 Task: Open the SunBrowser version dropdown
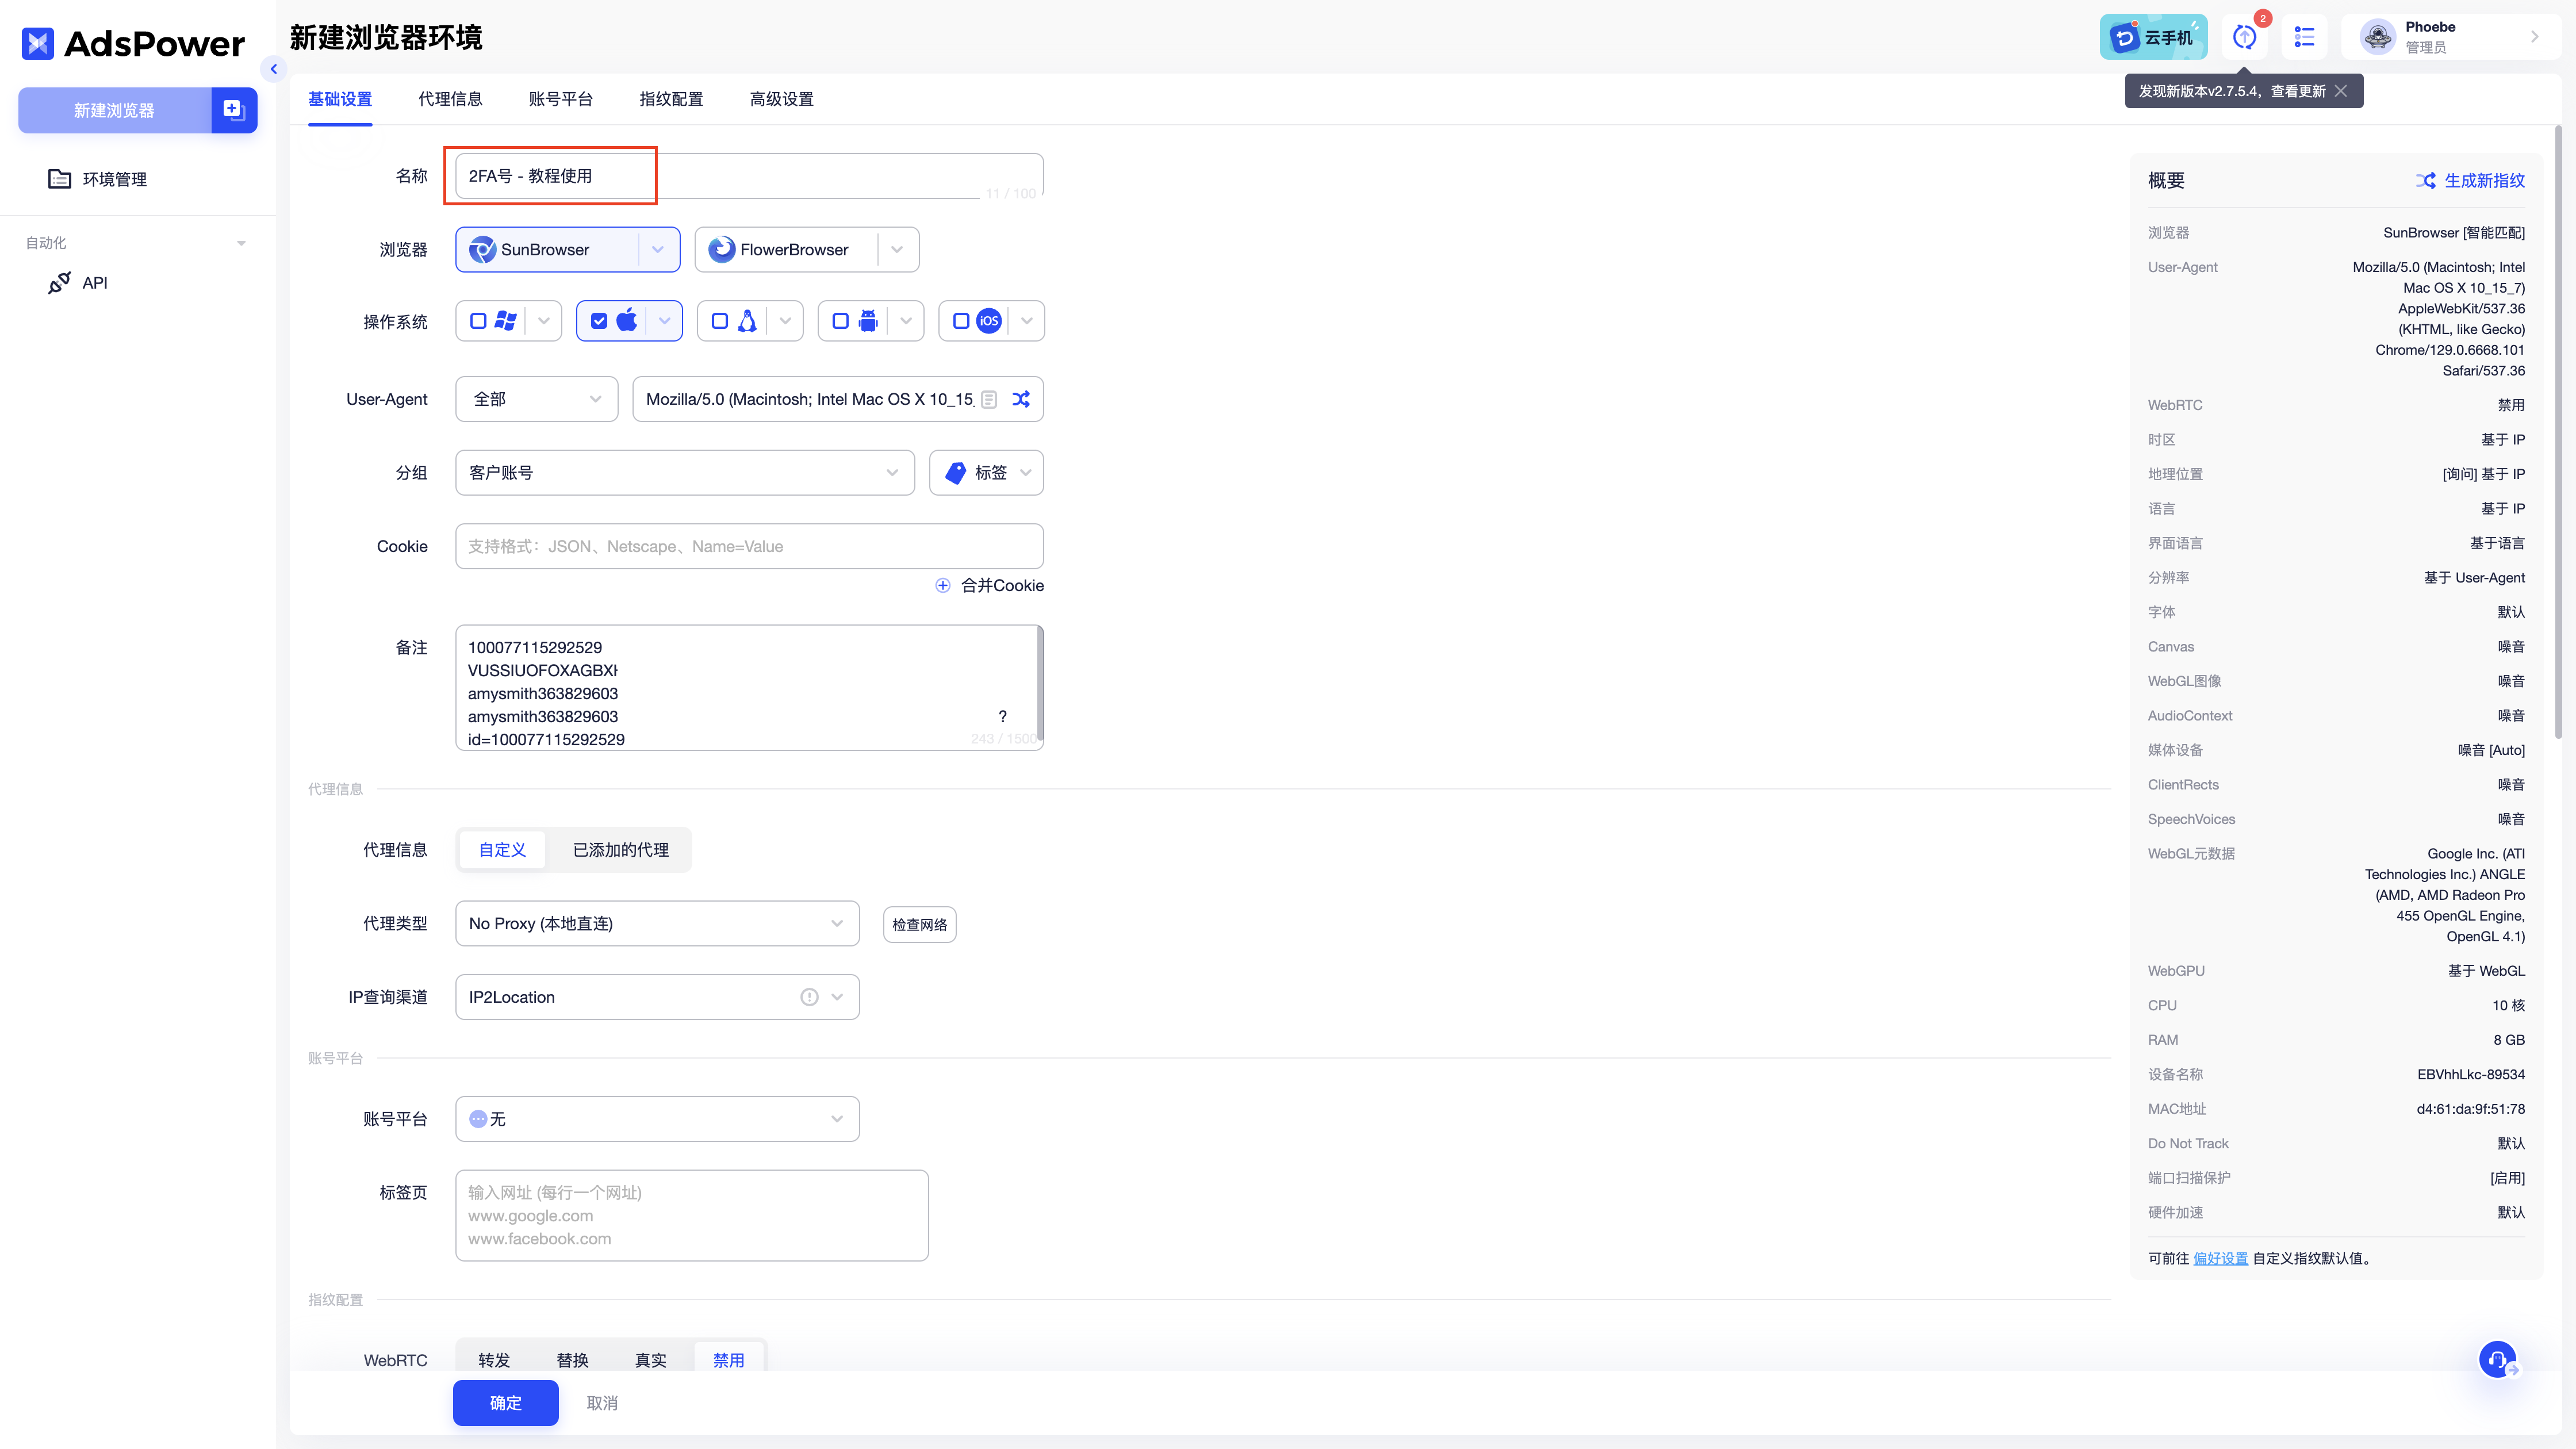tap(658, 250)
